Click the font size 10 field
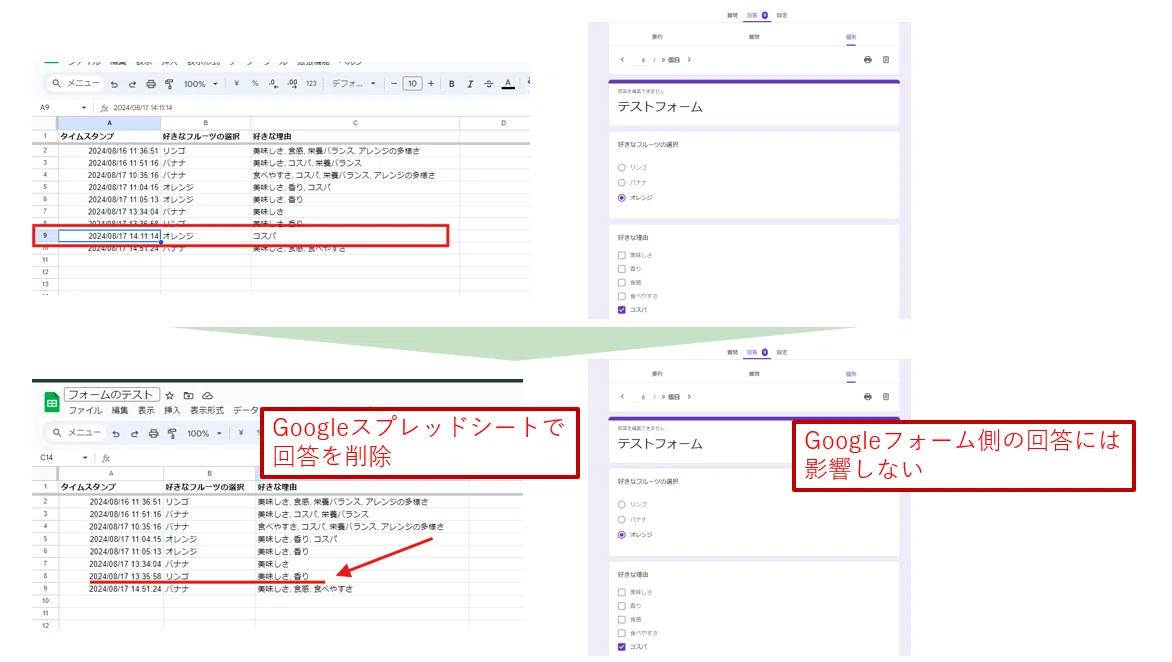The height and width of the screenshot is (662, 1172). 413,84
